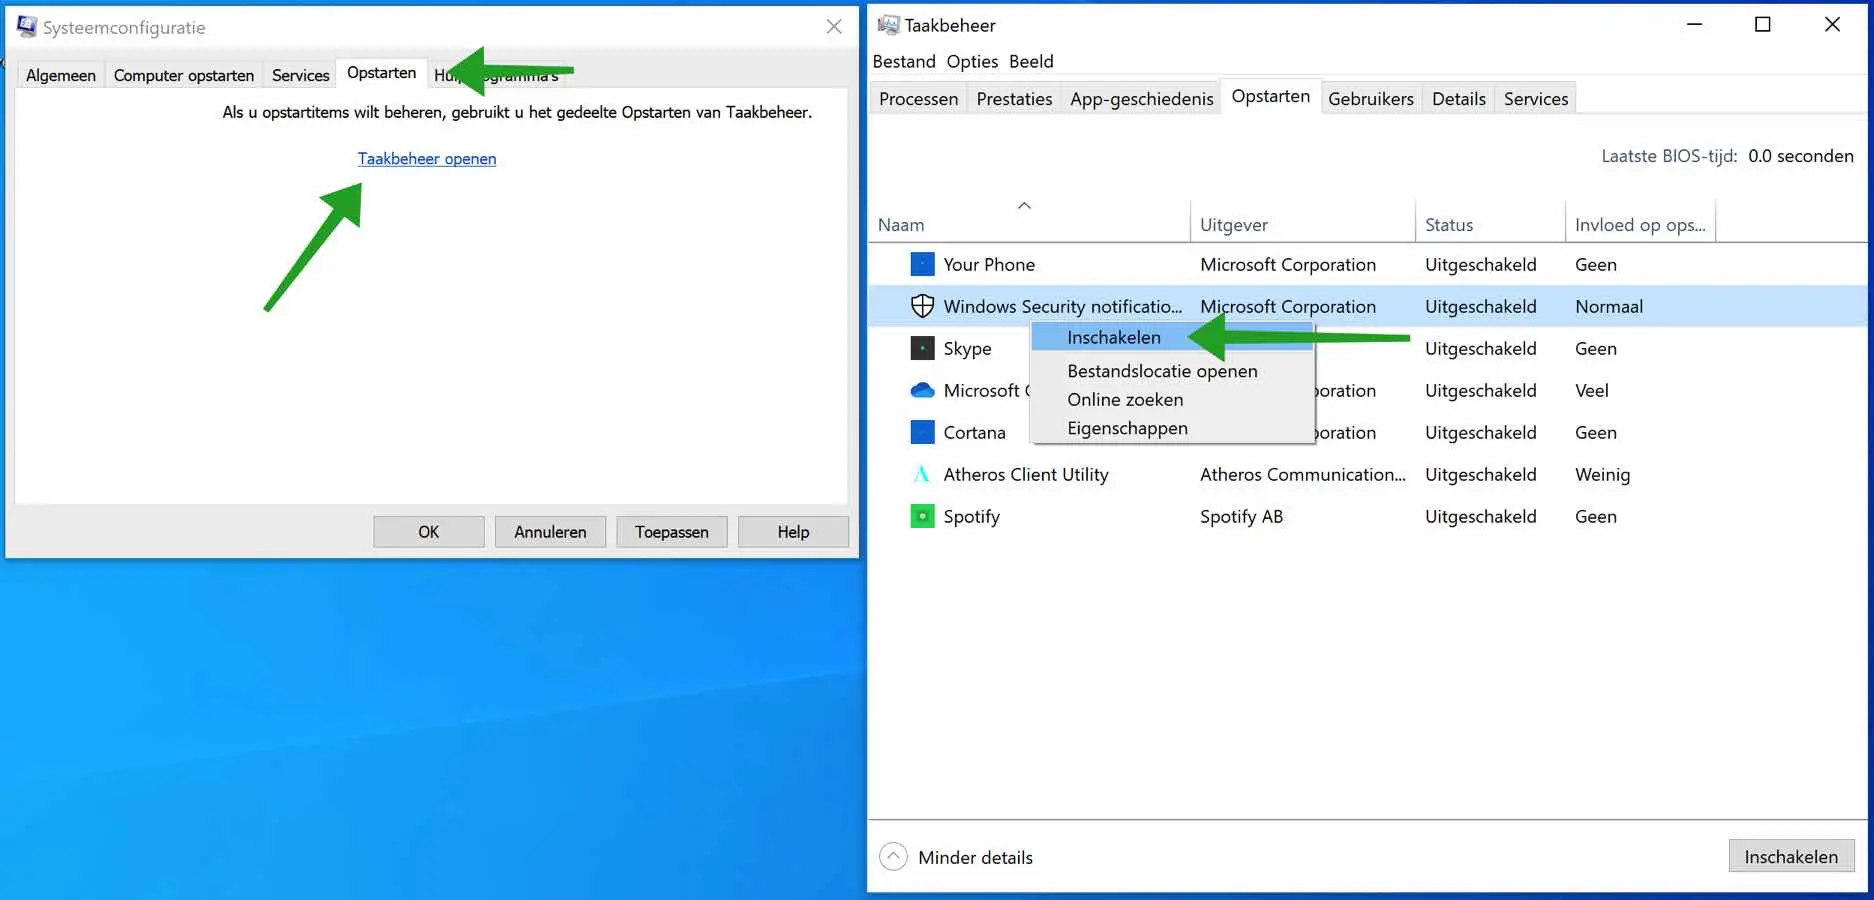Image resolution: width=1874 pixels, height=900 pixels.
Task: Click the Atheros Client Utility icon
Action: tap(922, 474)
